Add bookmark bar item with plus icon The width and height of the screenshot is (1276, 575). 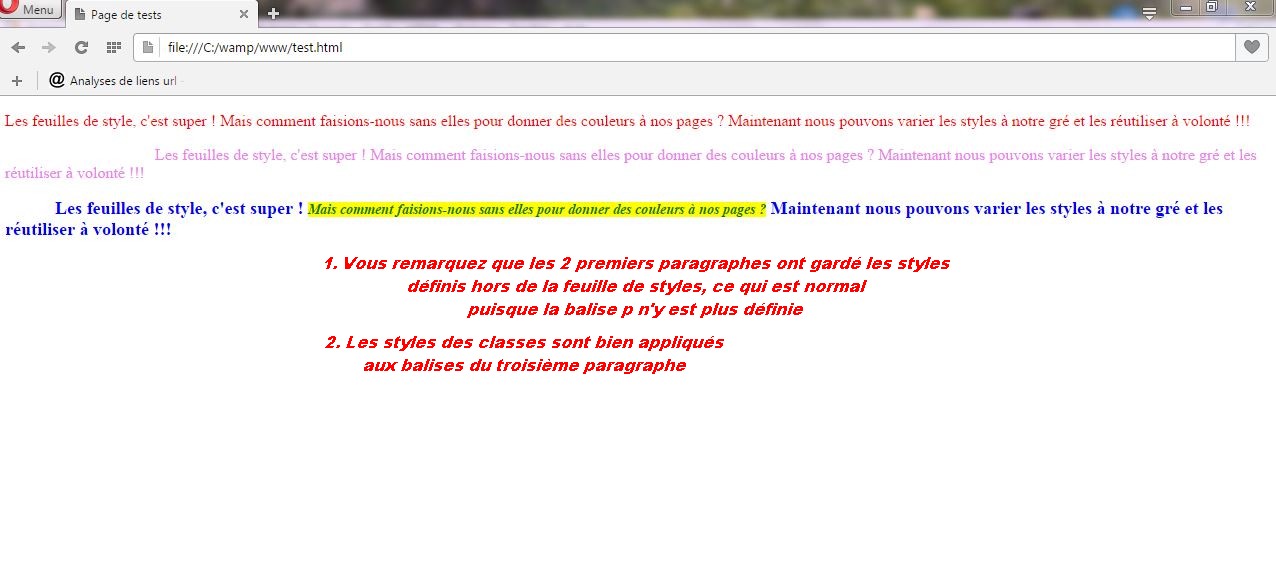[16, 80]
